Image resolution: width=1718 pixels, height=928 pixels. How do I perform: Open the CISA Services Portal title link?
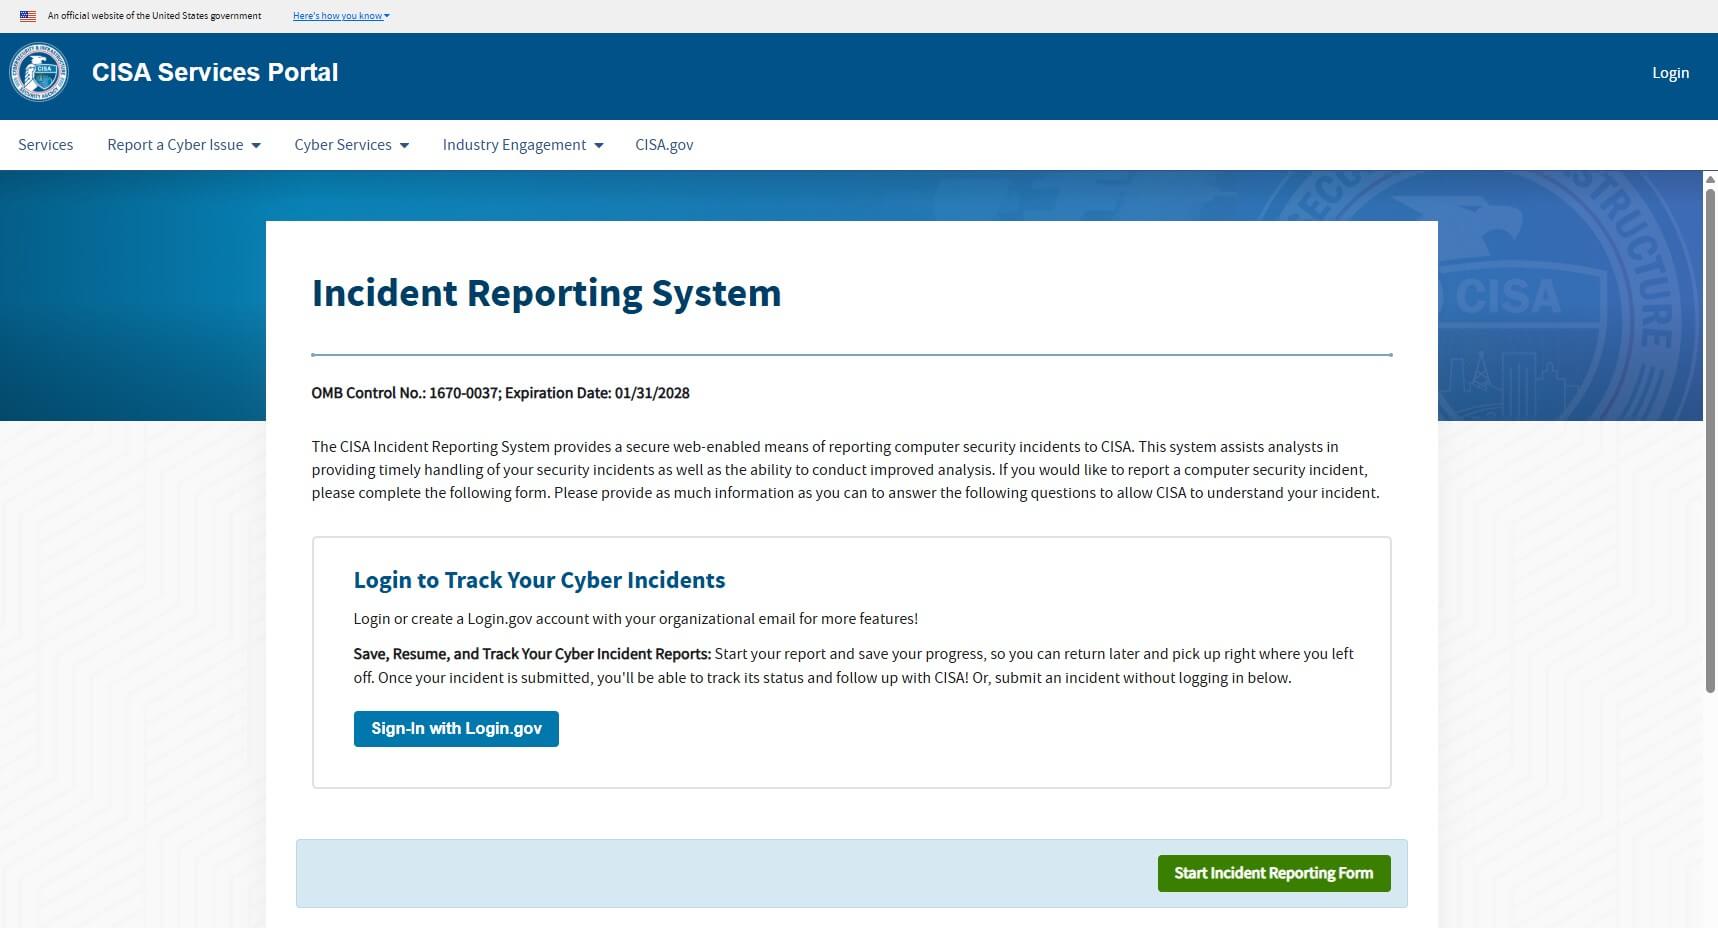(215, 72)
